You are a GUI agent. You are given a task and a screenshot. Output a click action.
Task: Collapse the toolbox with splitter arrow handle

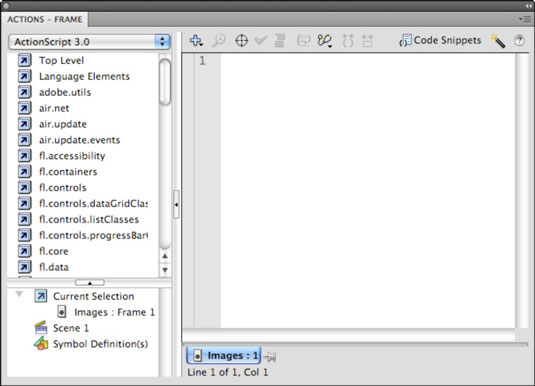176,204
